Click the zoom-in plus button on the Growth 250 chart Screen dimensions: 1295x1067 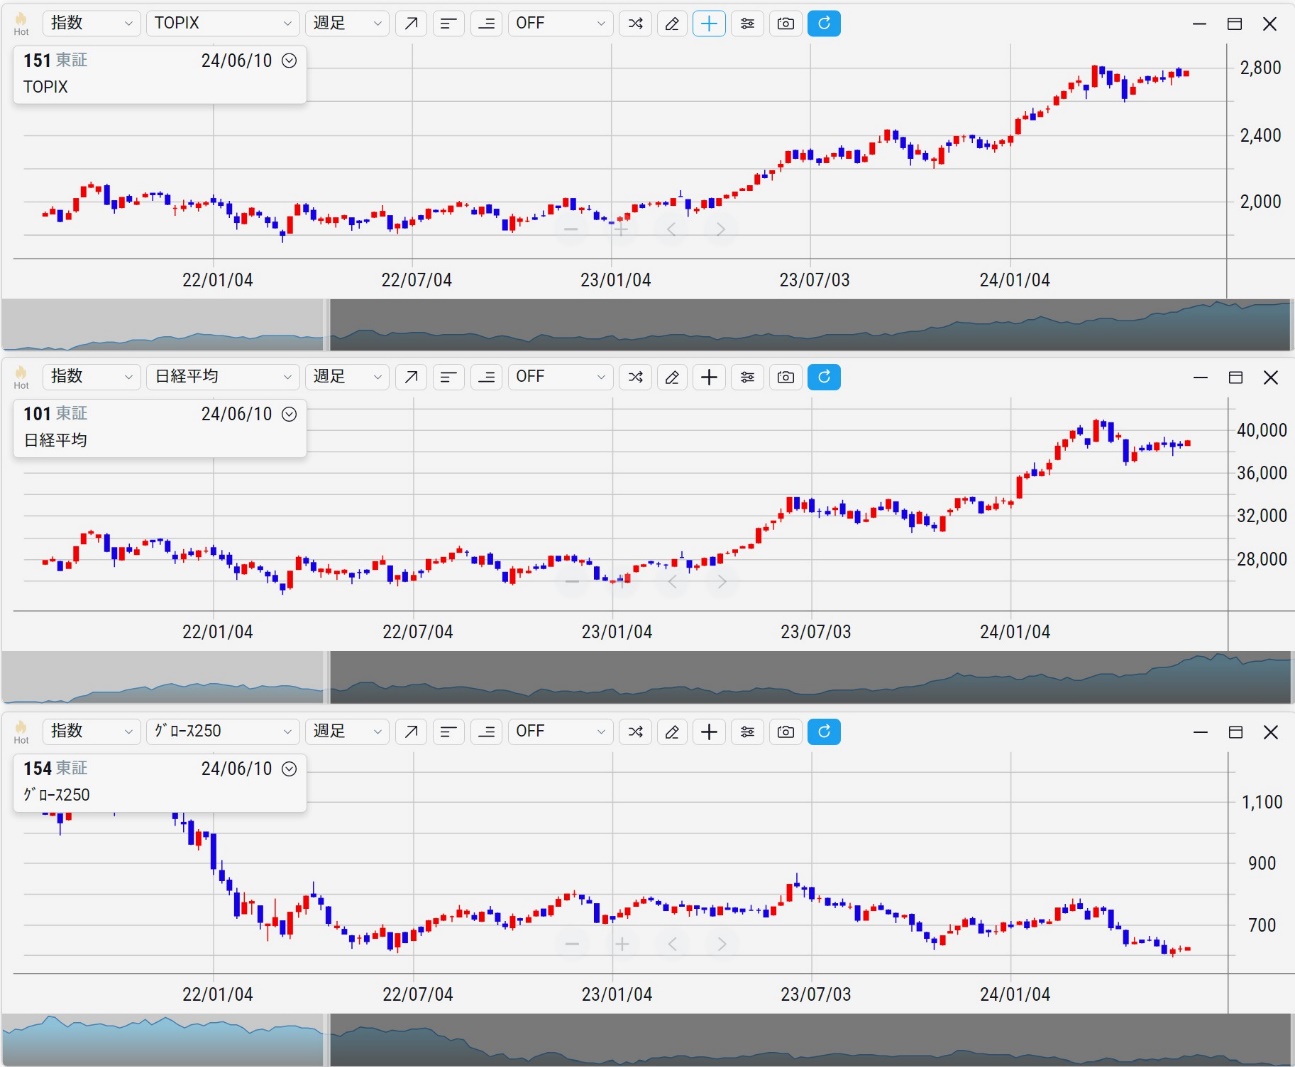[622, 944]
